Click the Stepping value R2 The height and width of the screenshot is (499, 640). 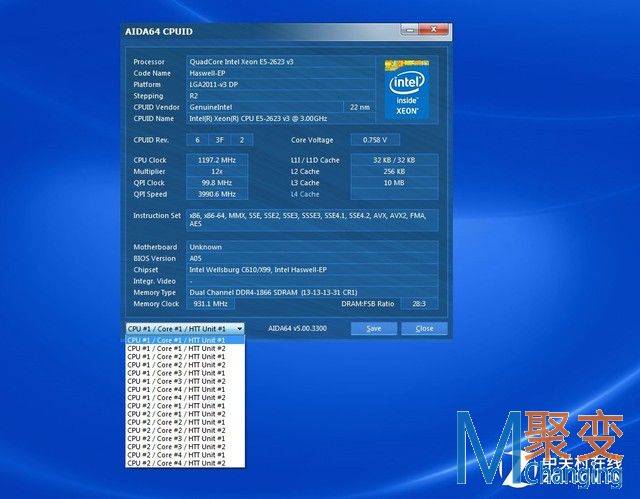click(281, 96)
